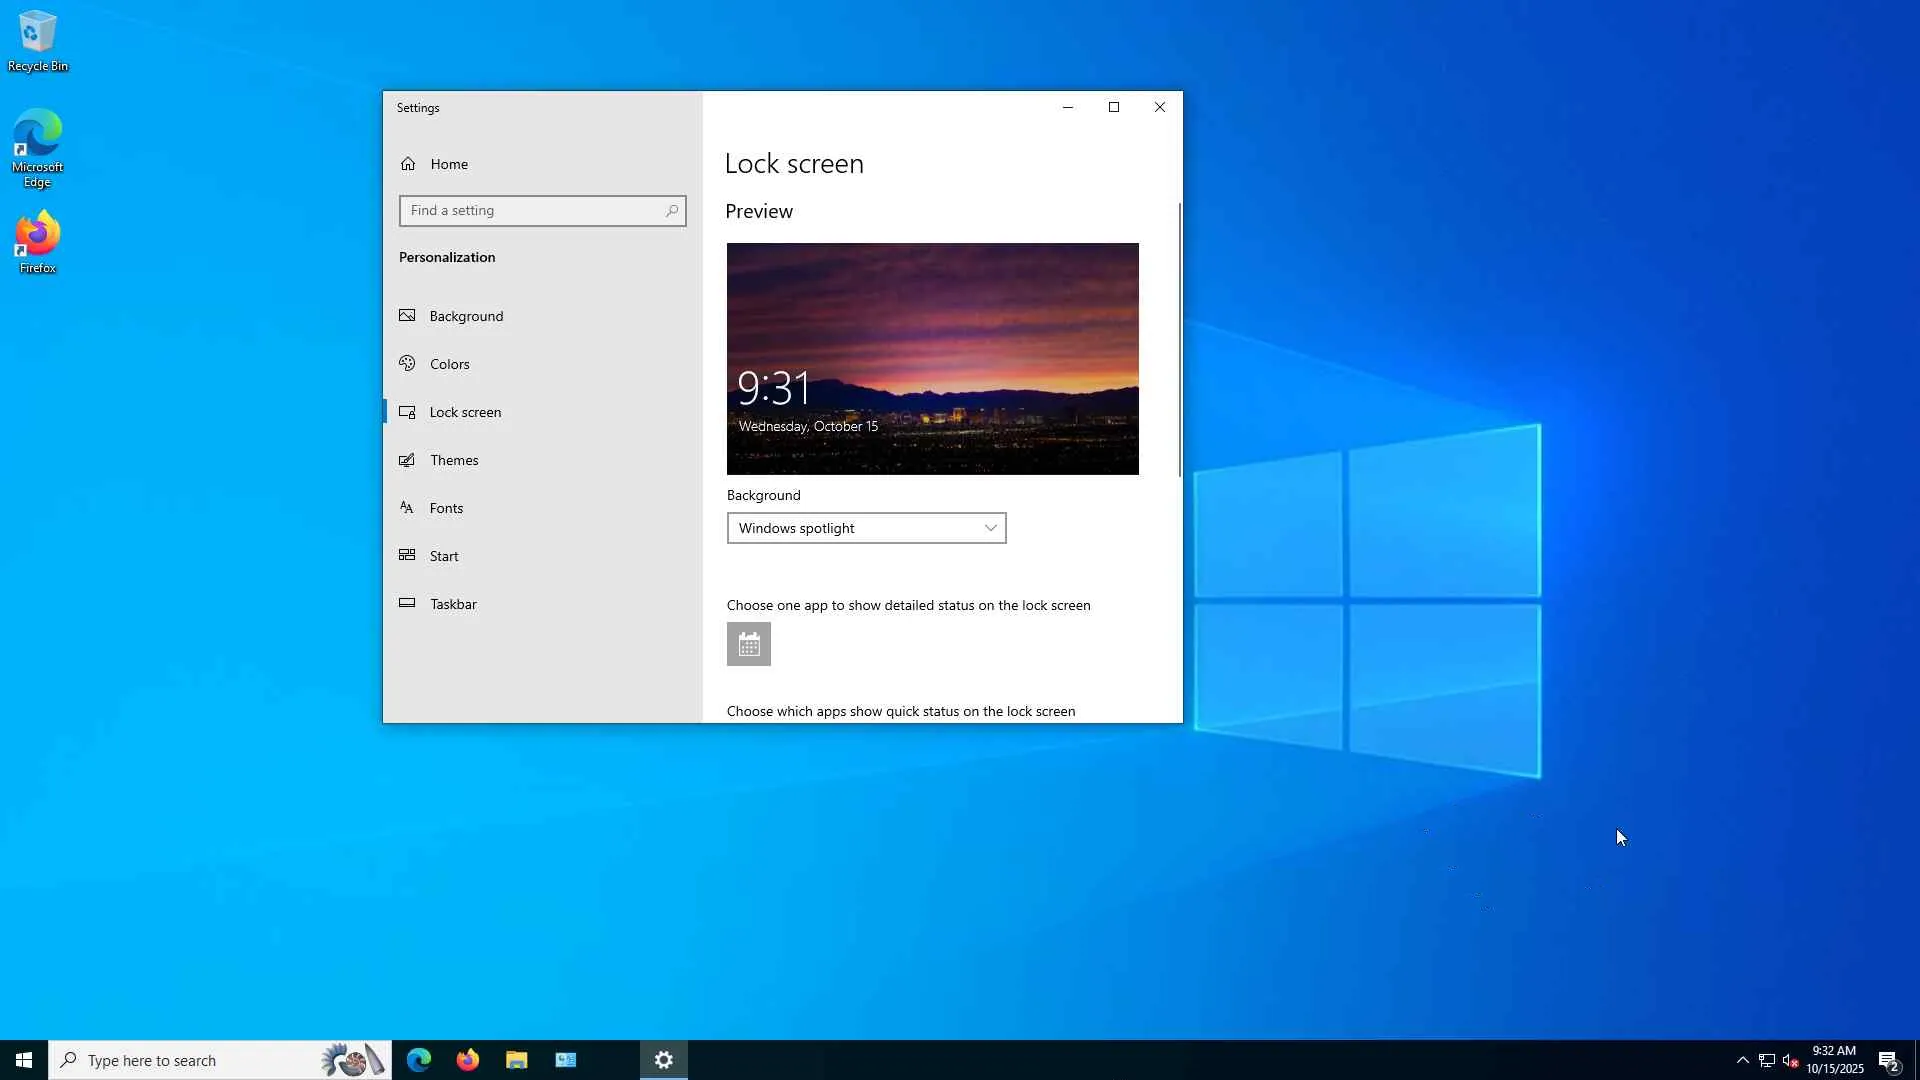Open the Background personalization page

[x=466, y=316]
